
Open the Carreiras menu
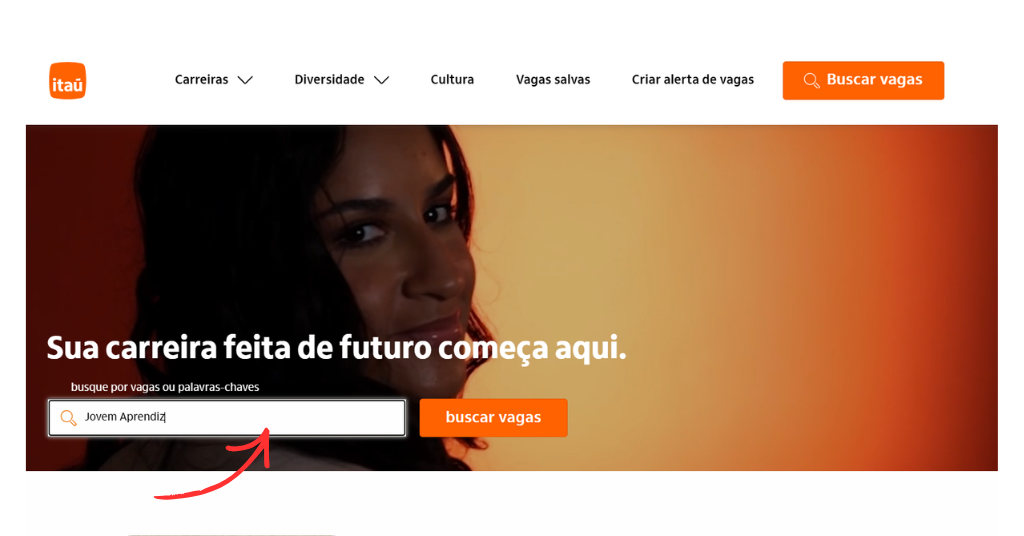pos(214,80)
